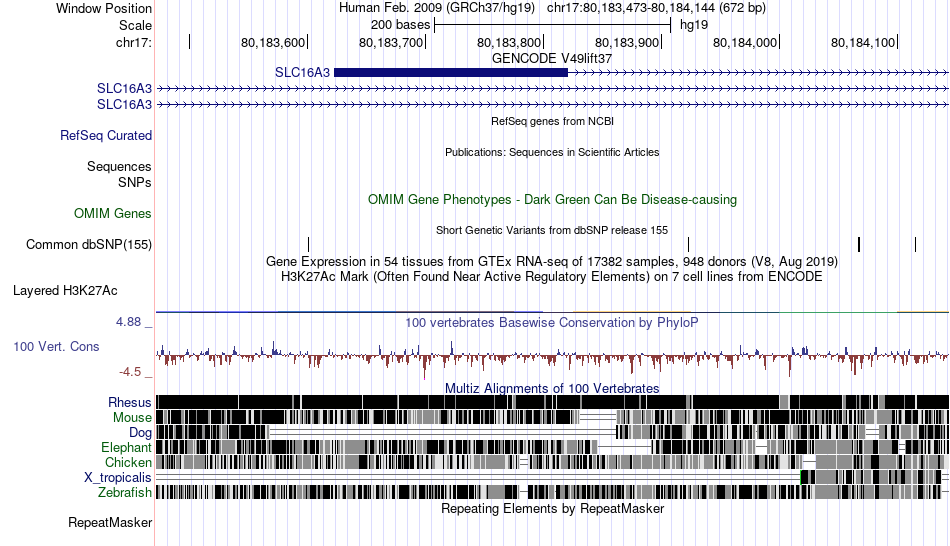Click the GTEx Gene Expression track title

coord(552,261)
